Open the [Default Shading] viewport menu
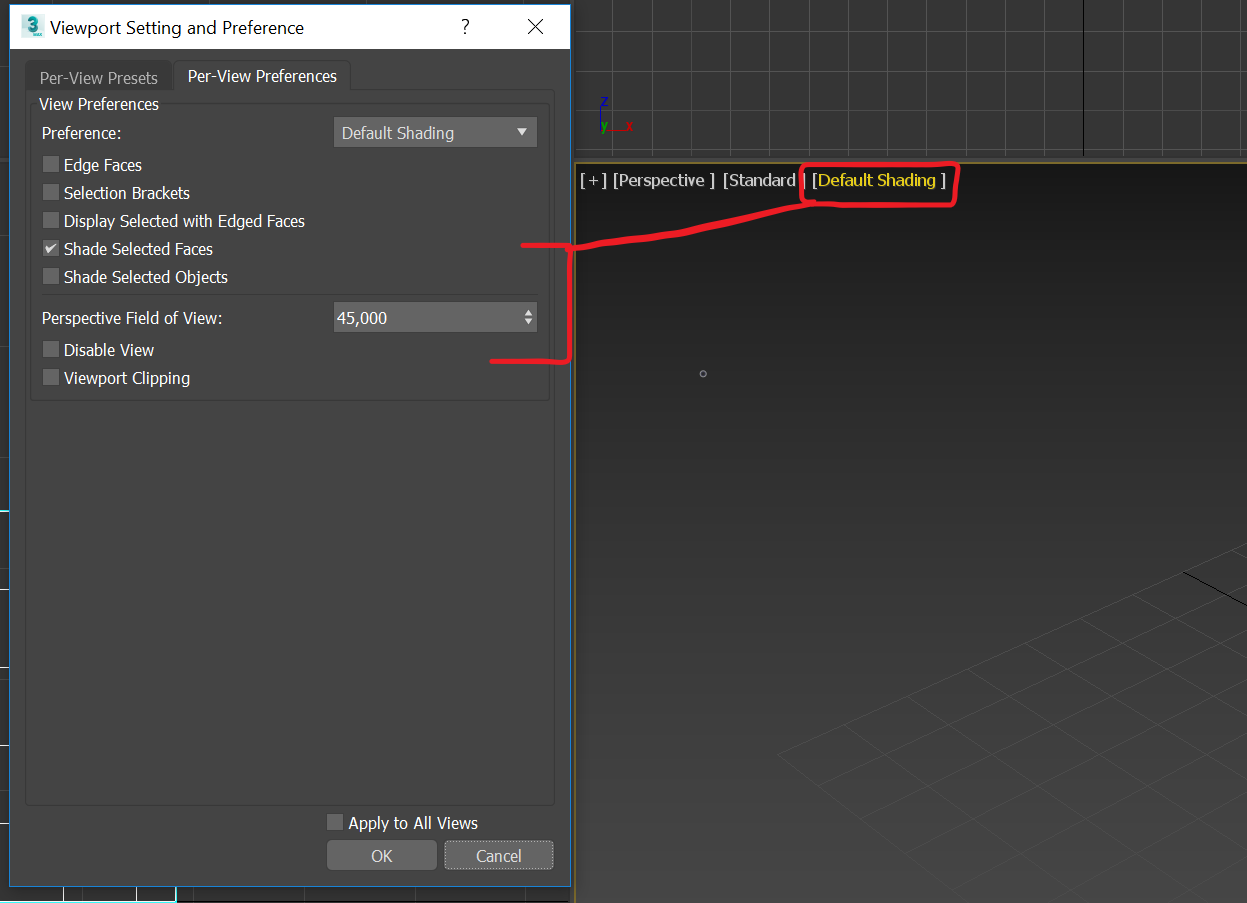 pyautogui.click(x=879, y=181)
